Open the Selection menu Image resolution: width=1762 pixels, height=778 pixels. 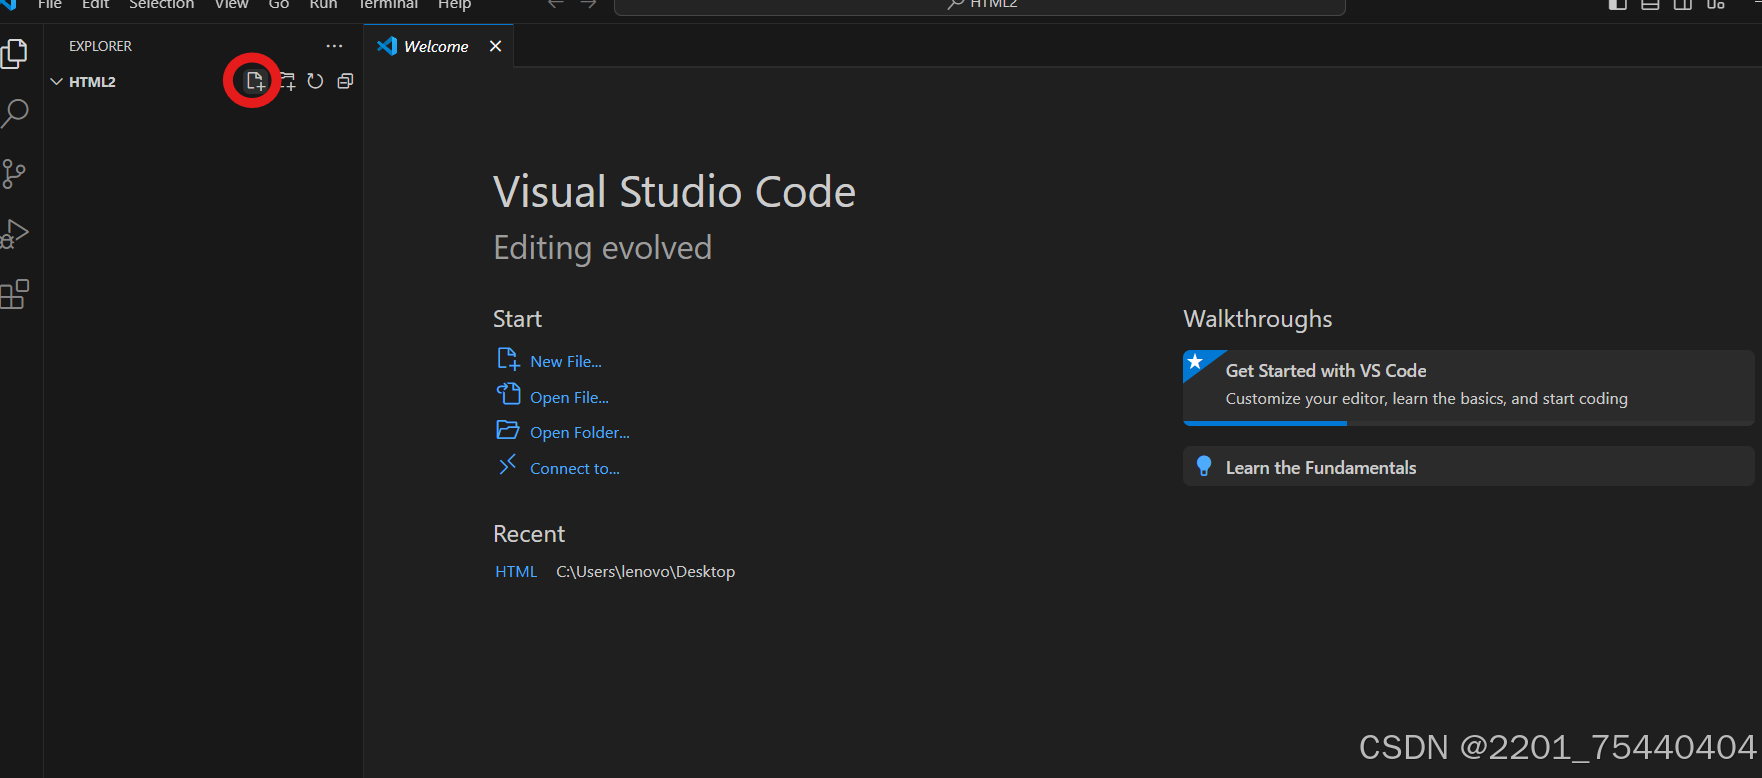click(x=161, y=4)
